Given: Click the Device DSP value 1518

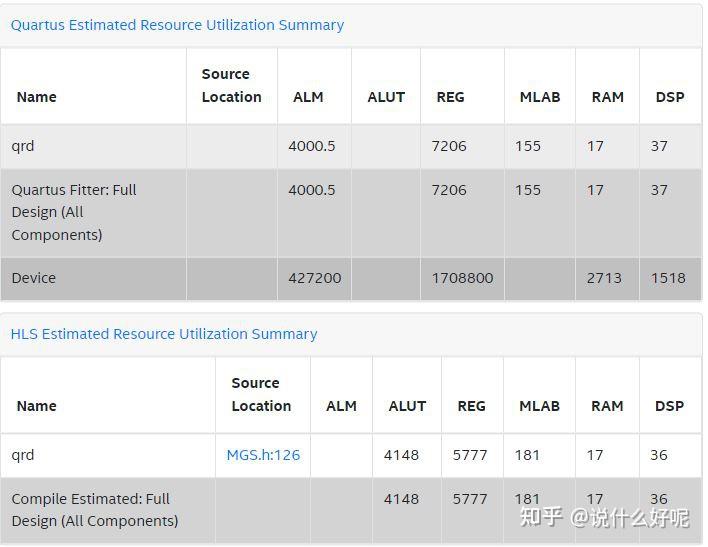Looking at the screenshot, I should tap(668, 278).
